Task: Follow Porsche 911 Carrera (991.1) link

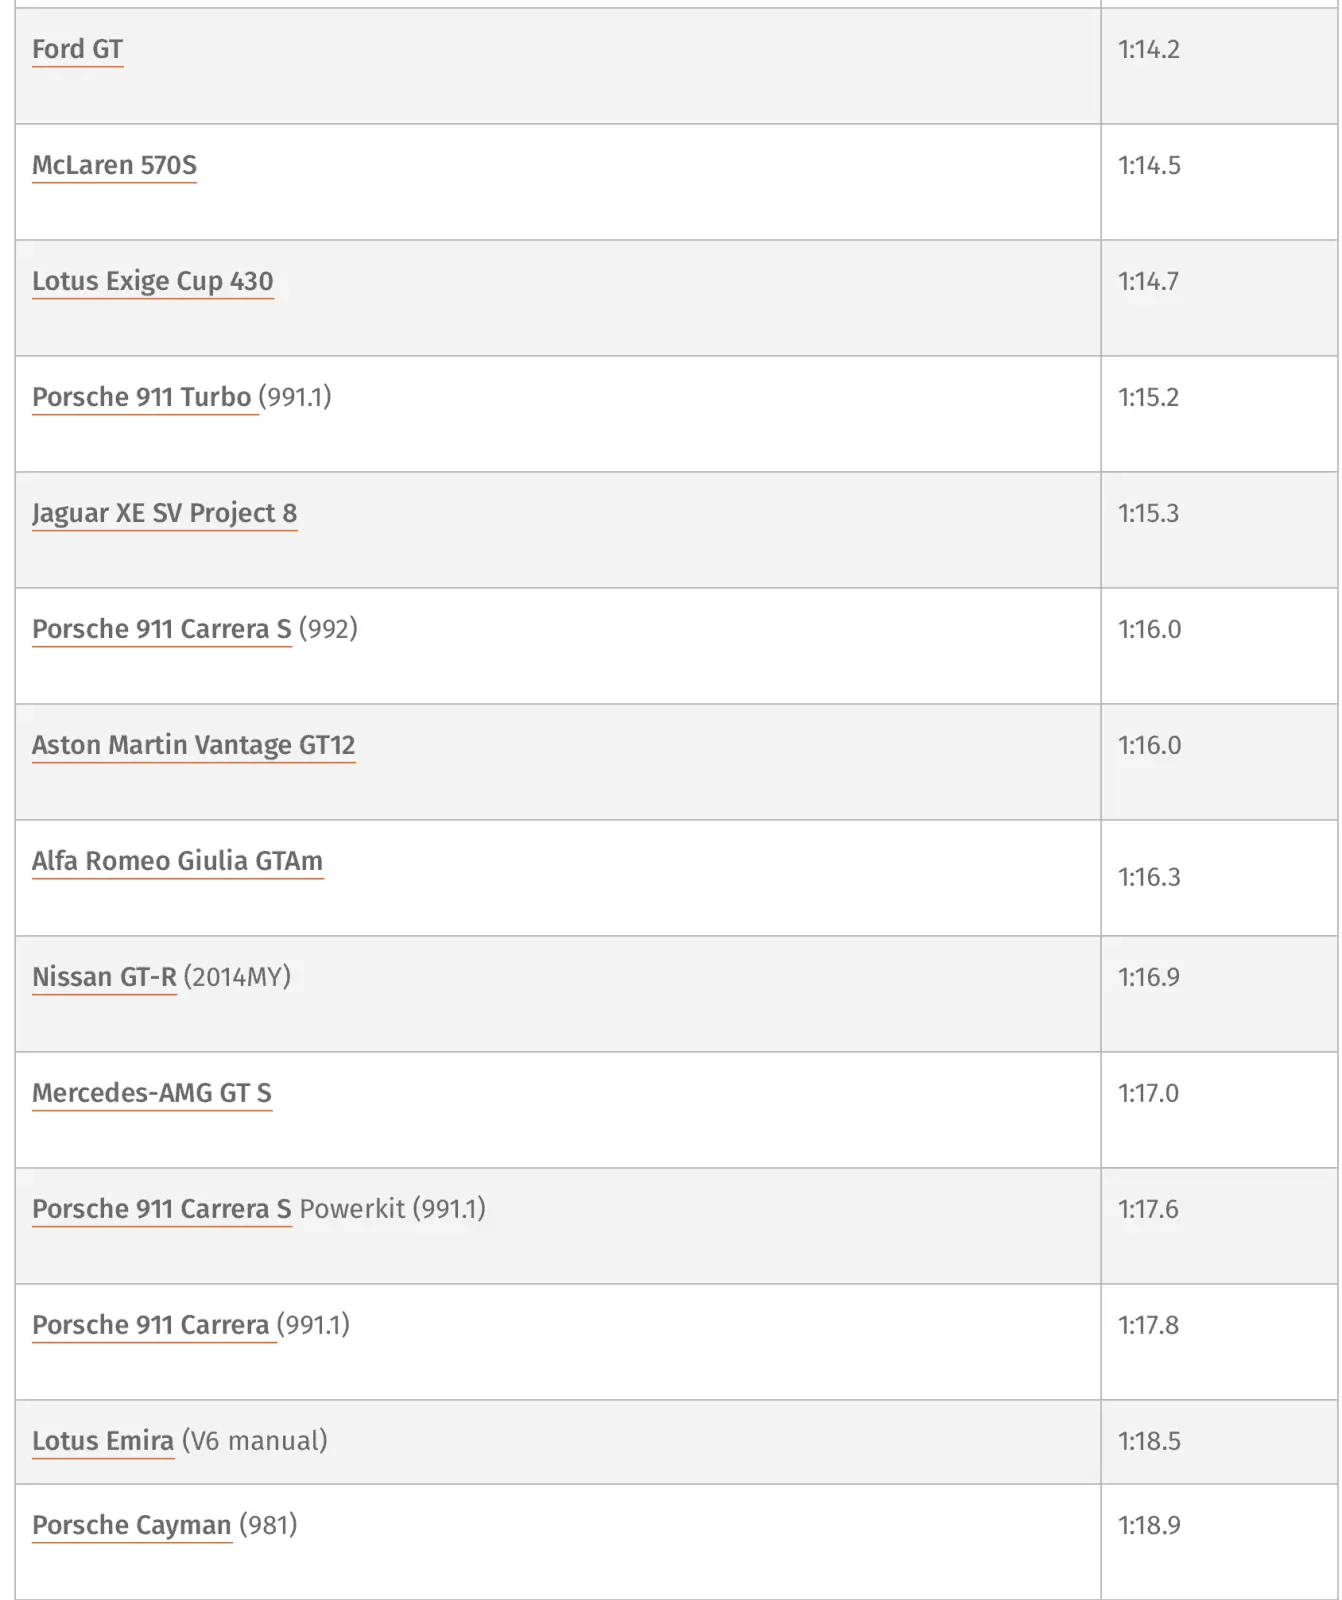Action: click(150, 1326)
